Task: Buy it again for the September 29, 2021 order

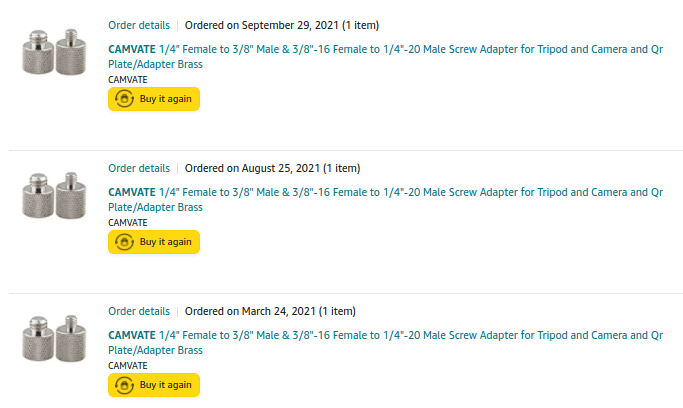Action: coord(154,99)
